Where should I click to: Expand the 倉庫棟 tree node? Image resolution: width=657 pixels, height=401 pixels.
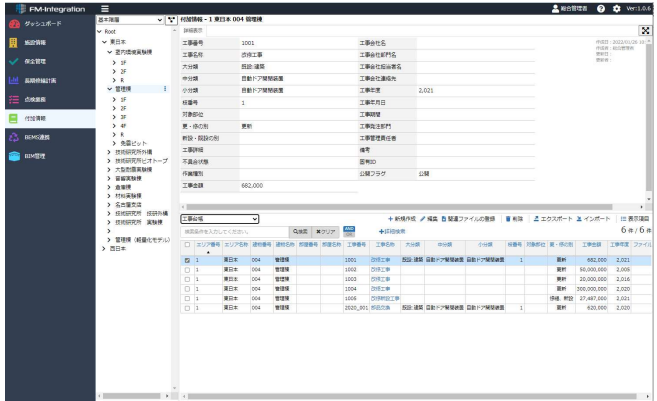109,187
